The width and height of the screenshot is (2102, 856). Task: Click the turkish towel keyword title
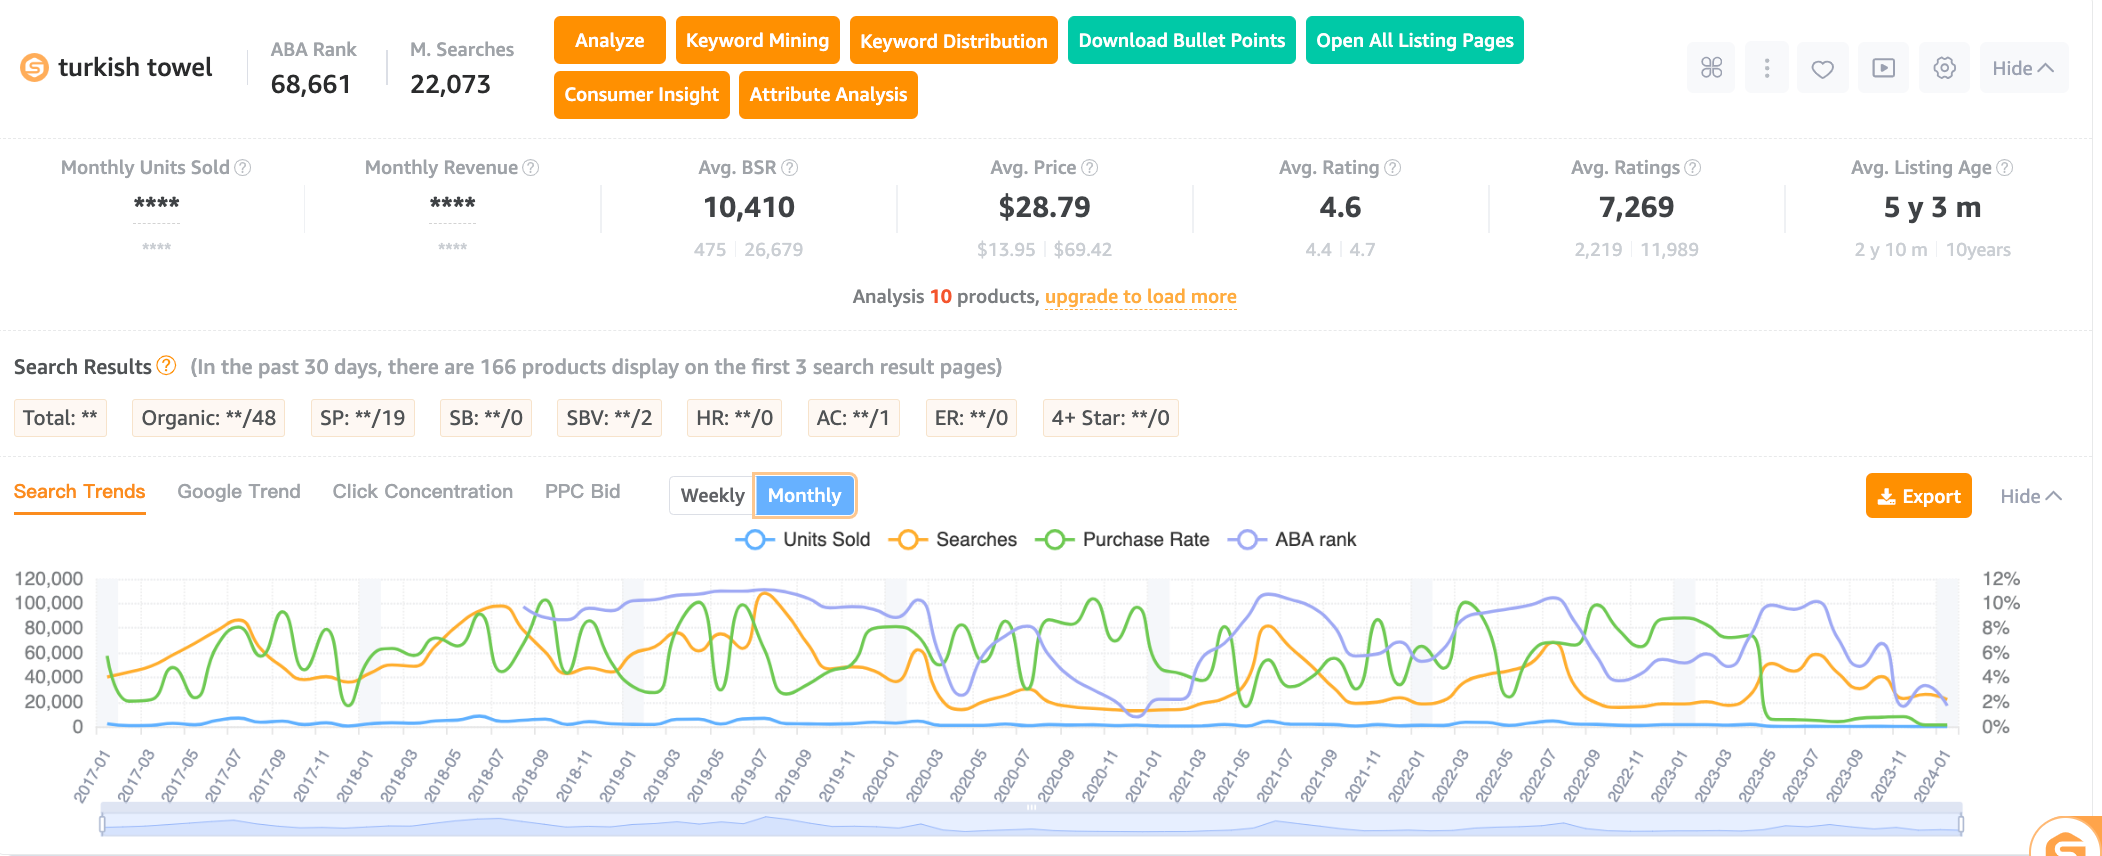click(x=135, y=67)
